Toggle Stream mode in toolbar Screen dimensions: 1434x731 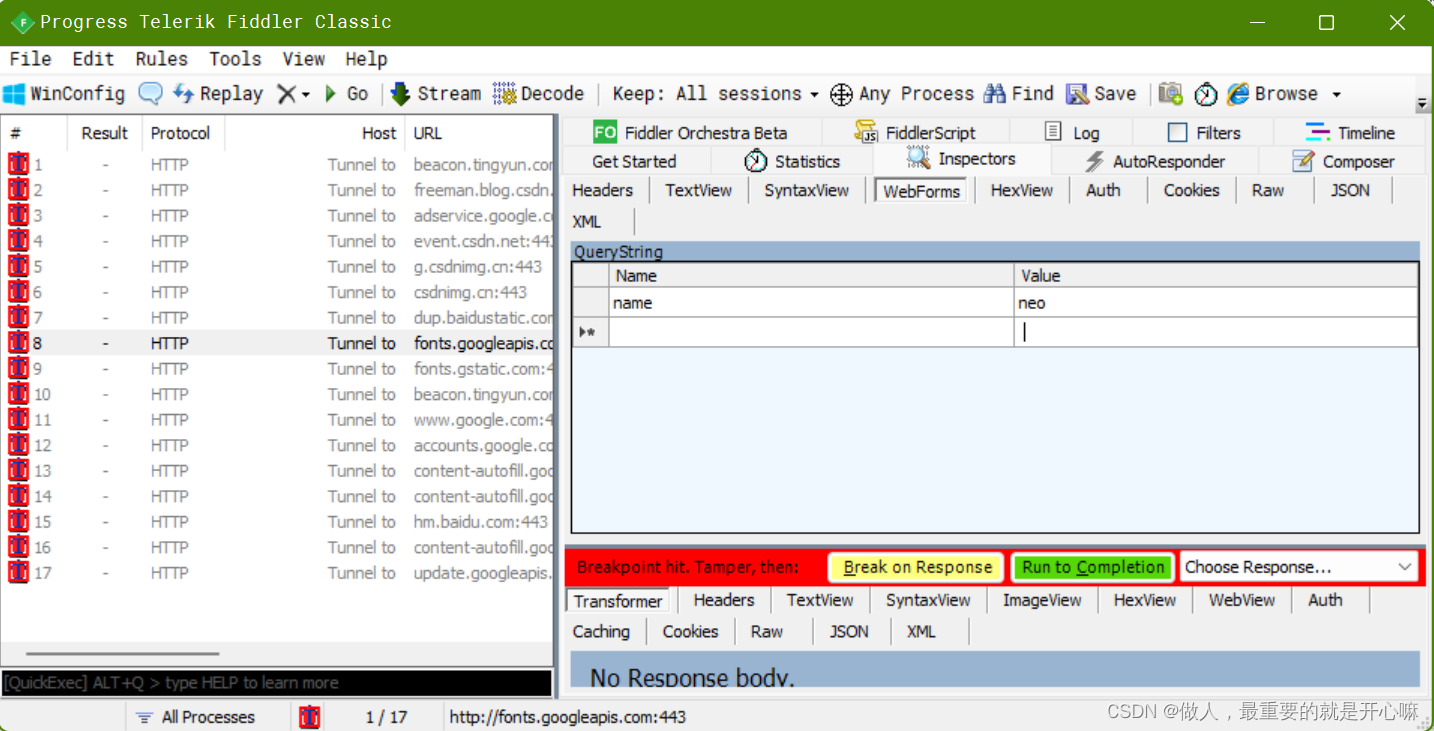[436, 94]
